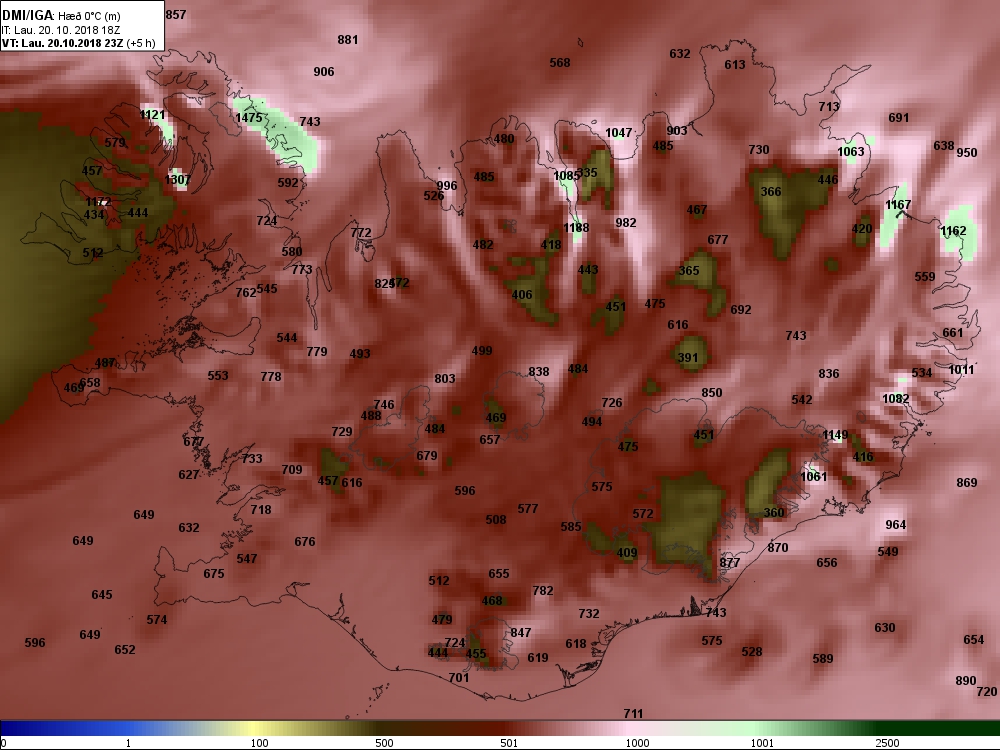
Task: Click the map value '568'
Action: tap(560, 62)
